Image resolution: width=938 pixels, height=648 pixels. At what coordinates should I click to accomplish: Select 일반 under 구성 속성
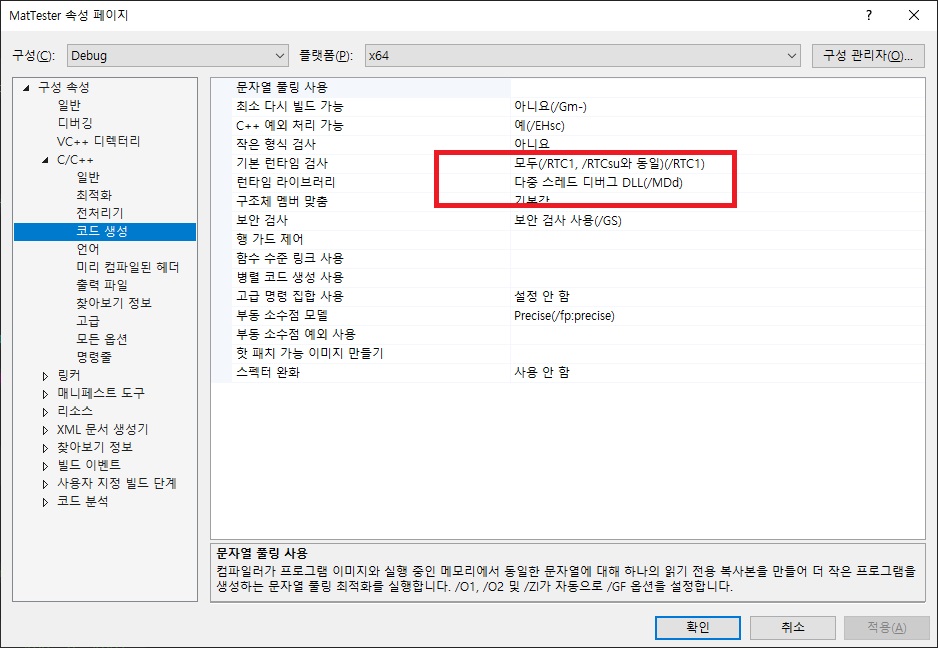point(69,105)
